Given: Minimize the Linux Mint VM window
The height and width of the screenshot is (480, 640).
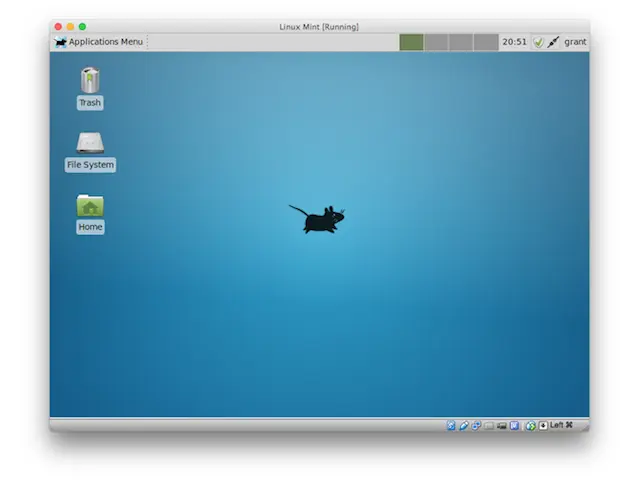Looking at the screenshot, I should [x=70, y=27].
